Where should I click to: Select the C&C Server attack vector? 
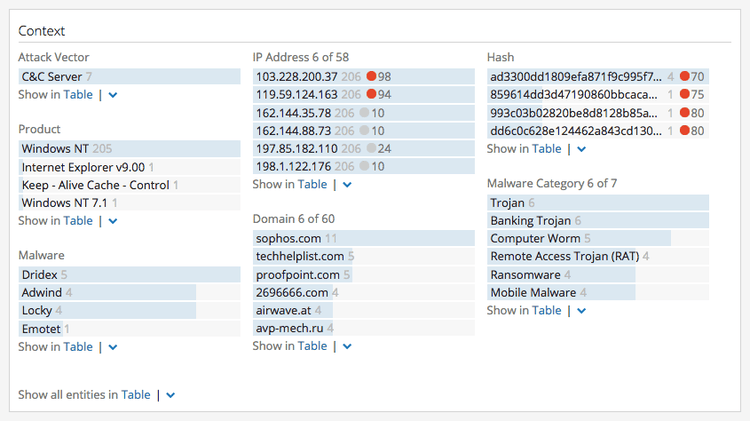(x=51, y=76)
